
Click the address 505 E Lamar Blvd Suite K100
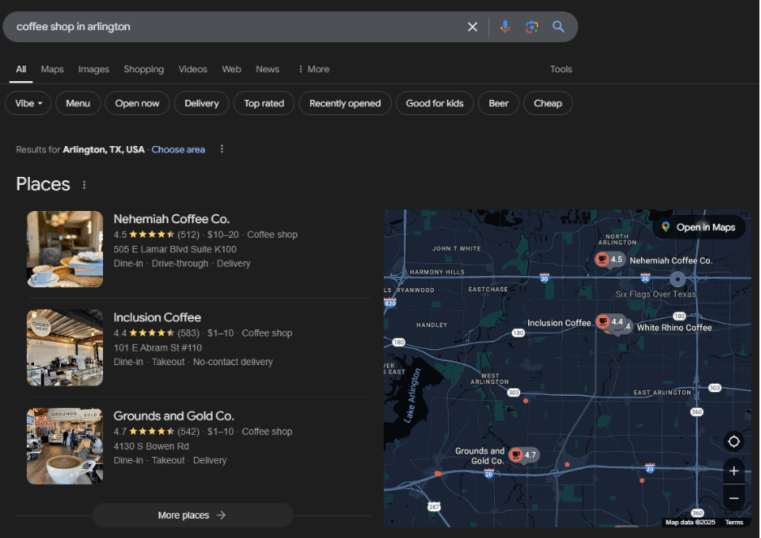[175, 249]
